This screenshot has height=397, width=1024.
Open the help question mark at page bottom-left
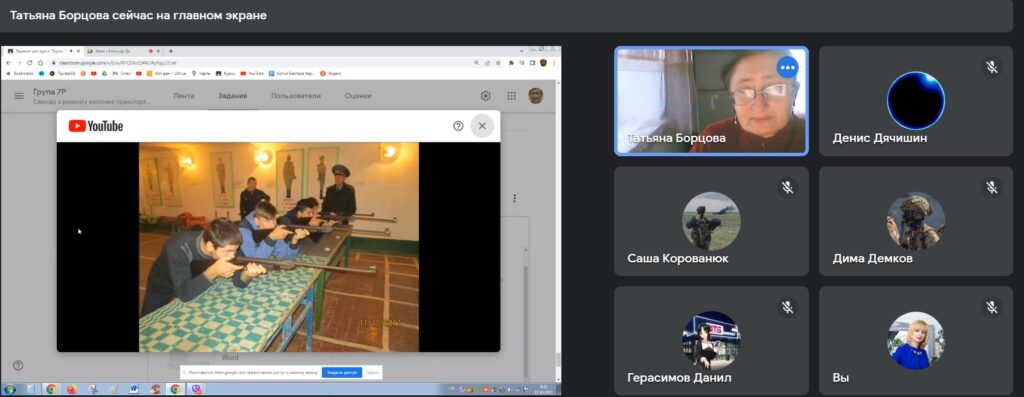click(18, 366)
